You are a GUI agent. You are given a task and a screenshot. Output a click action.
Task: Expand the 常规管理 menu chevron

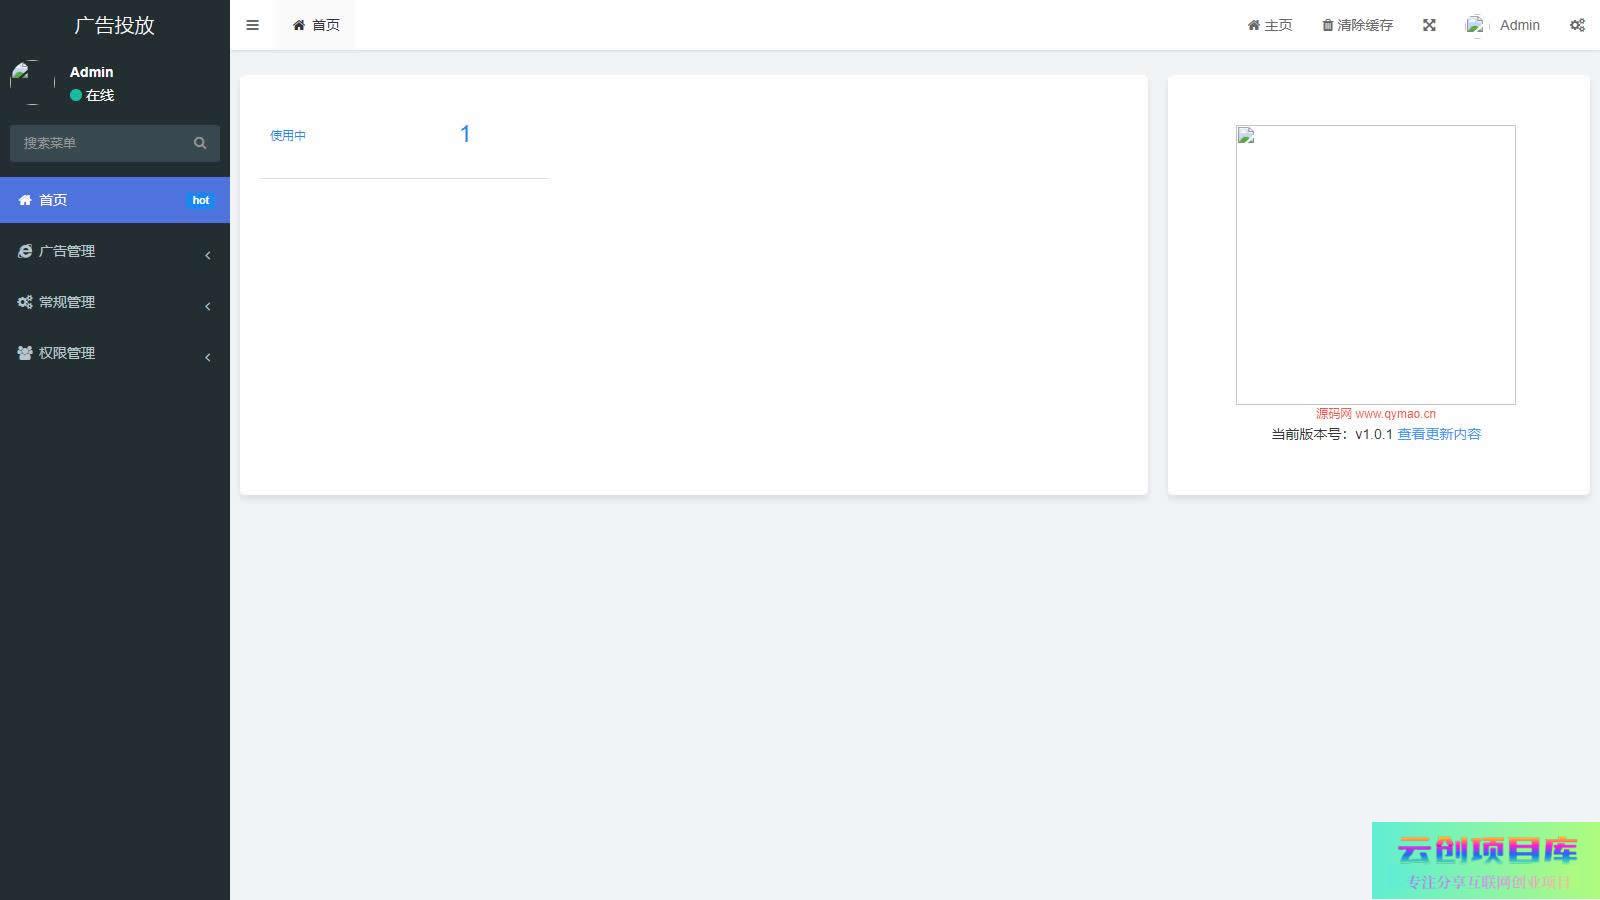pyautogui.click(x=207, y=306)
